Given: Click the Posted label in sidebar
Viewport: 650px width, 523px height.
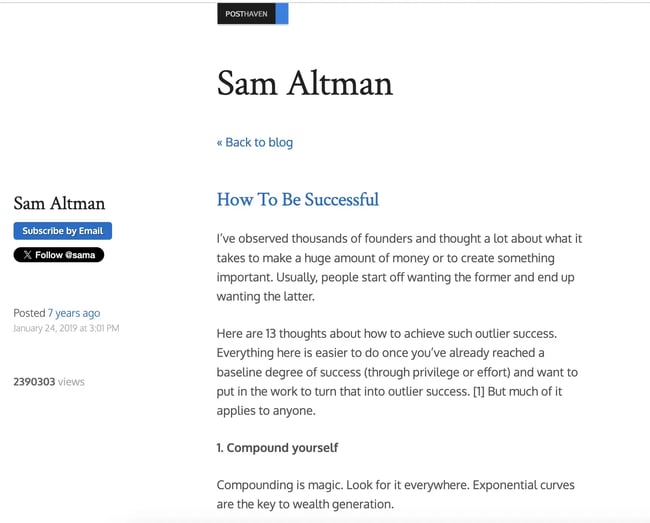Looking at the screenshot, I should point(29,313).
